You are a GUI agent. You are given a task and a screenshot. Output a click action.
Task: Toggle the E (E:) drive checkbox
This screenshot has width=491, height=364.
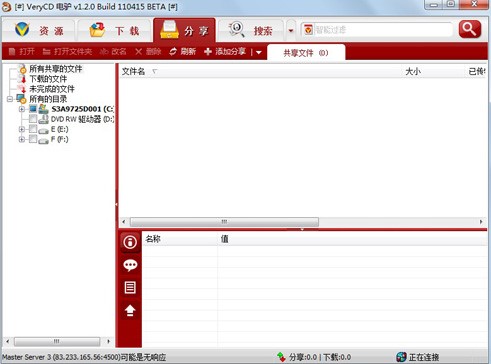click(33, 129)
